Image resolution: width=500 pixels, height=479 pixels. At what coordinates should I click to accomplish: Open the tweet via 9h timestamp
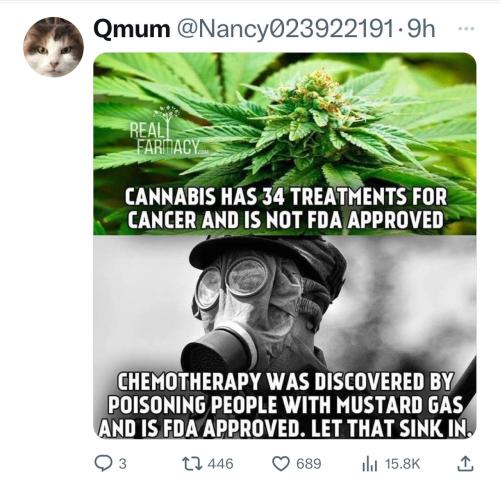pos(421,29)
